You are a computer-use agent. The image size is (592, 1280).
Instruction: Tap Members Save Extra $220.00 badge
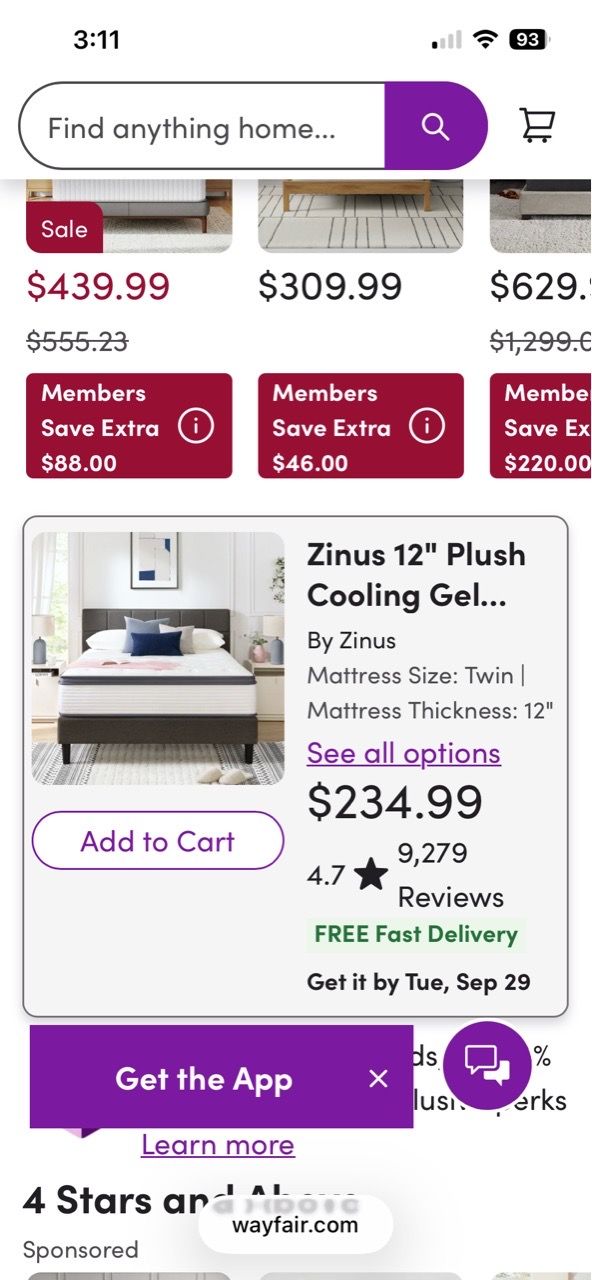pos(541,426)
